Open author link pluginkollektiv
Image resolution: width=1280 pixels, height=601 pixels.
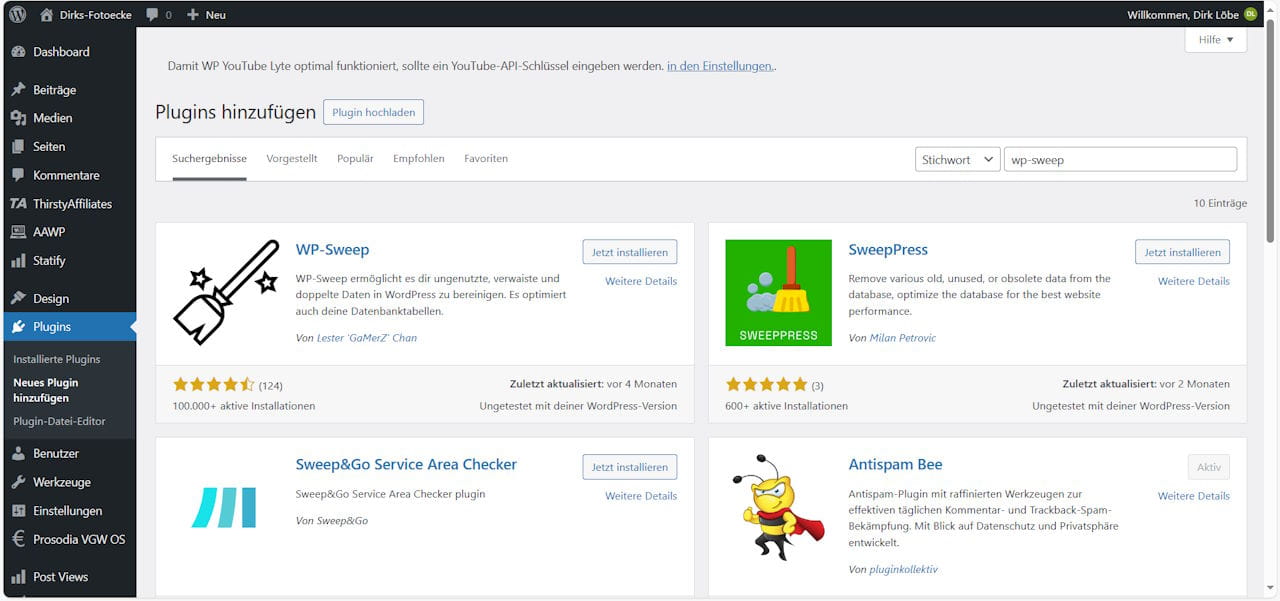point(904,569)
